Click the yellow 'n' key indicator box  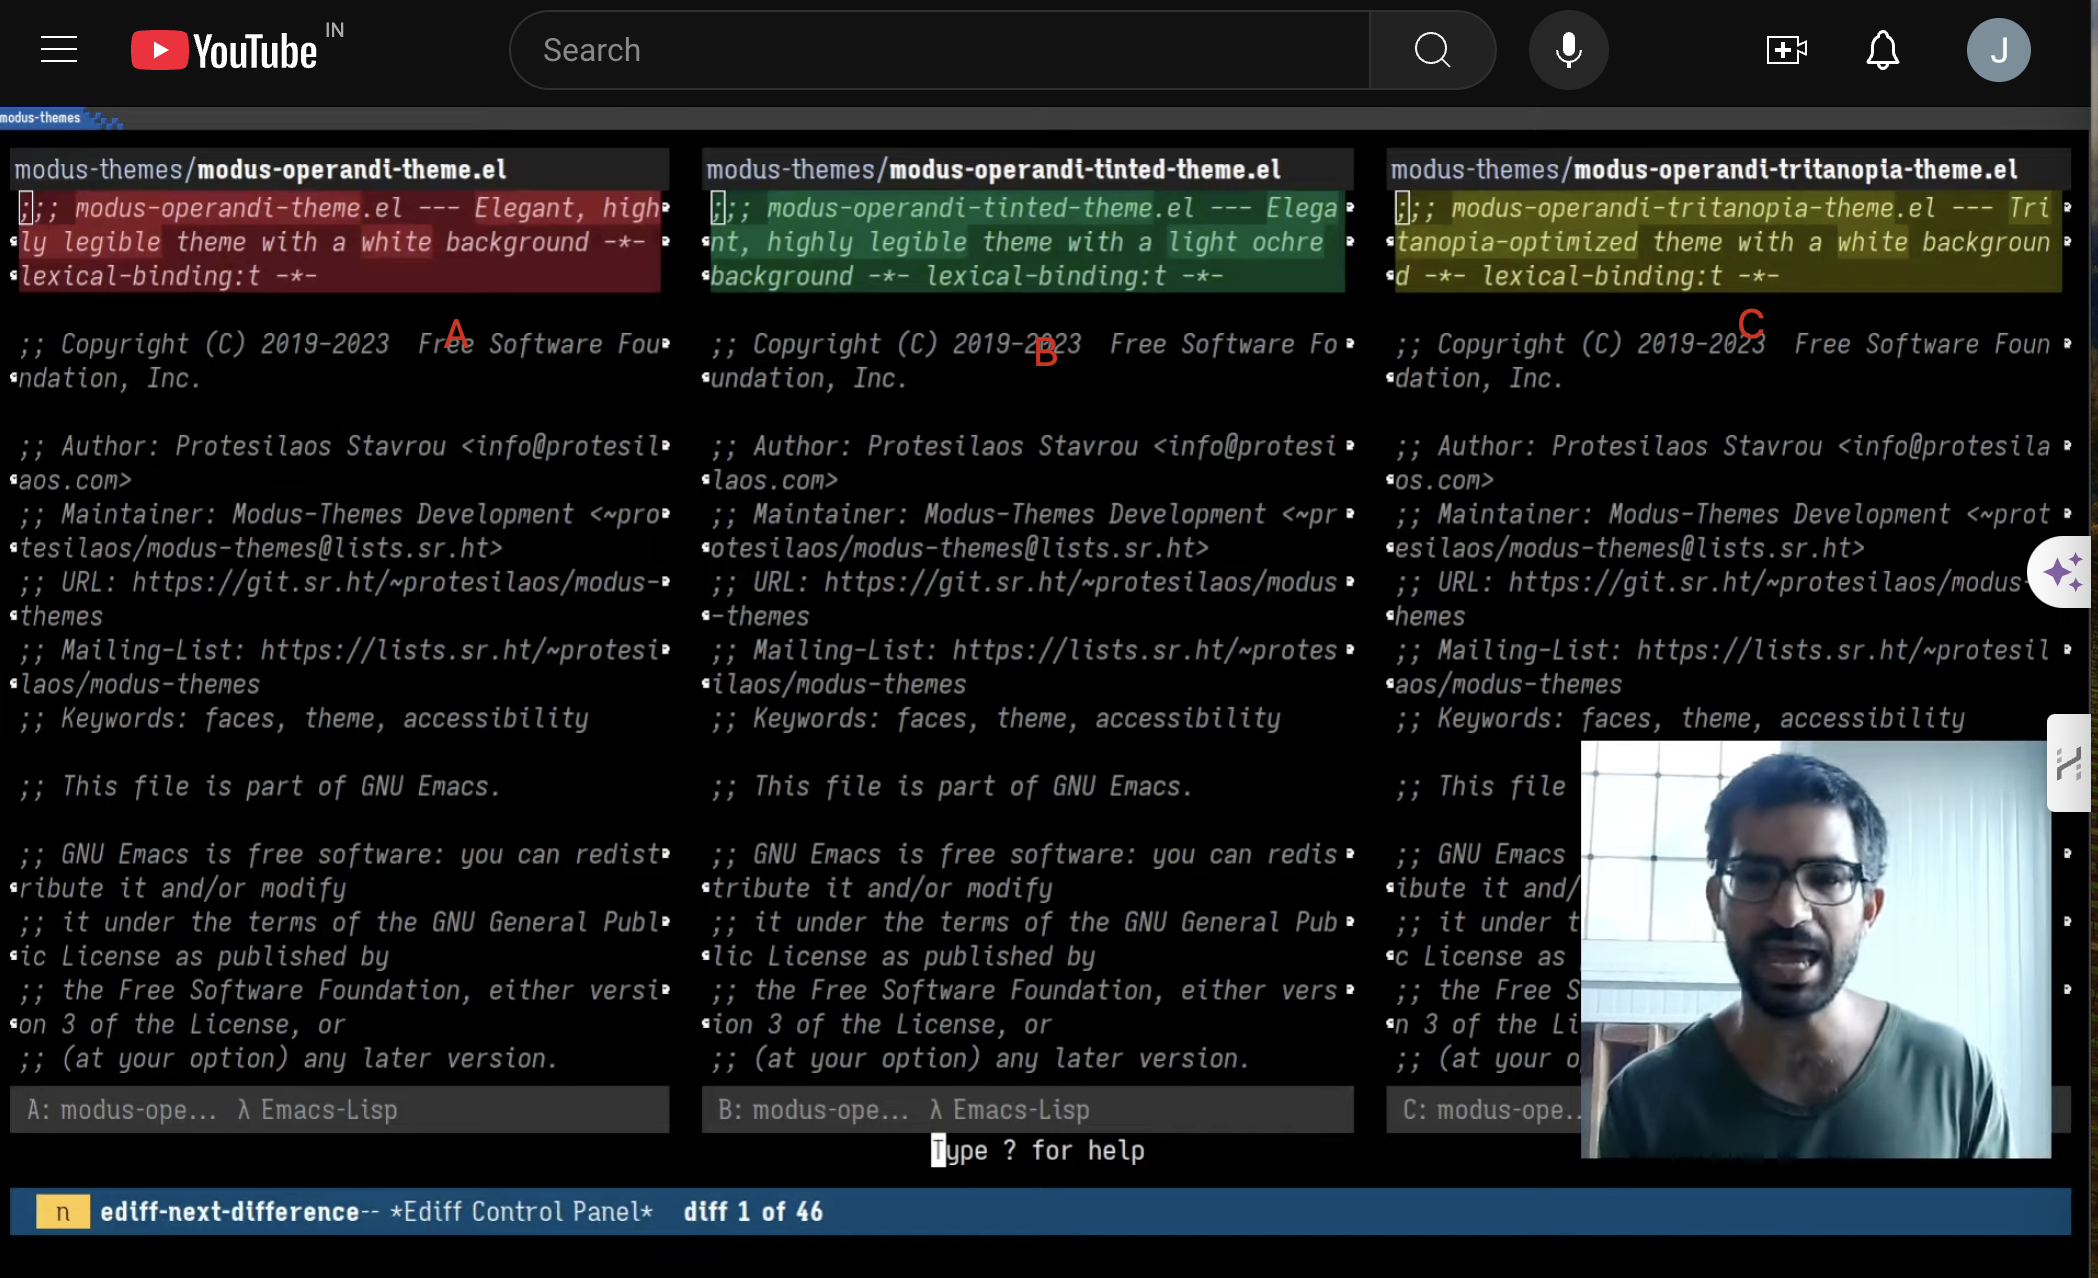coord(63,1211)
